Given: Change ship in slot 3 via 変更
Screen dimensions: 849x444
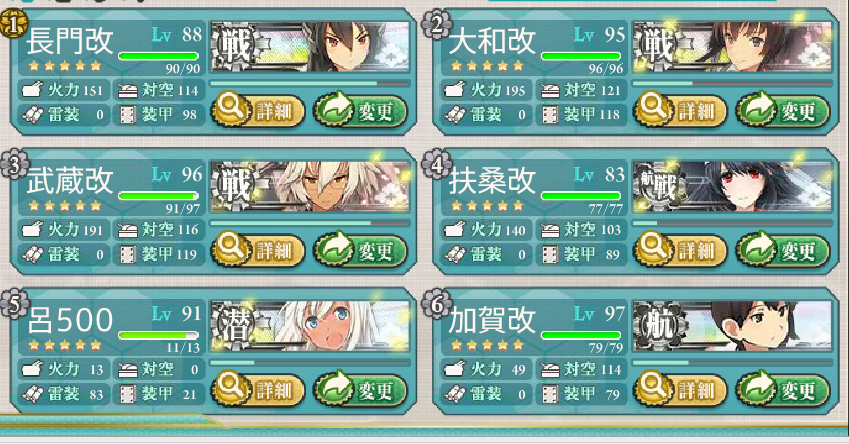Looking at the screenshot, I should point(361,251).
